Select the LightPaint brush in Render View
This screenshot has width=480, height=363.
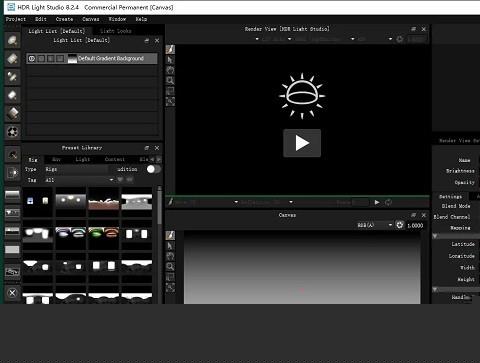click(170, 50)
